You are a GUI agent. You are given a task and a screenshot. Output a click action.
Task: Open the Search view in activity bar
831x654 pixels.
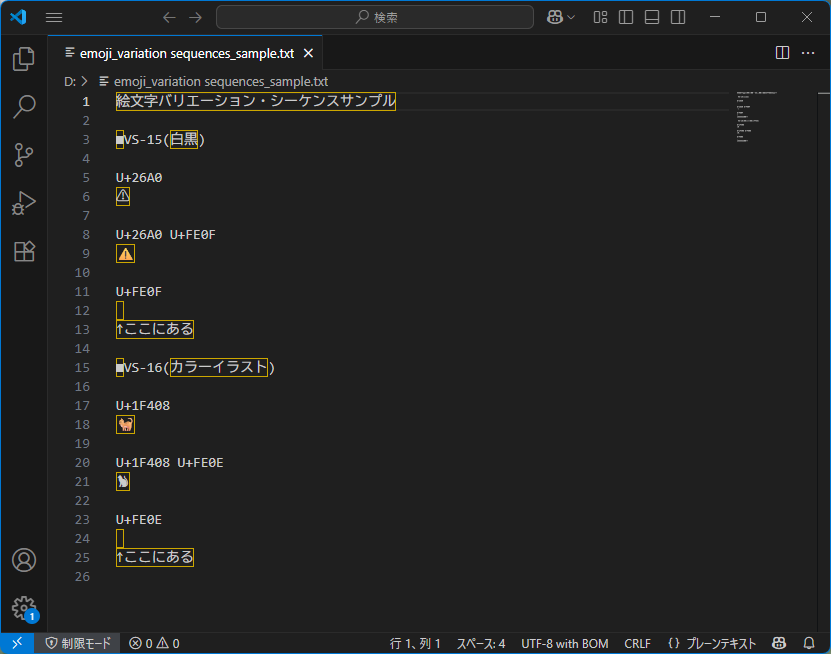coord(24,107)
